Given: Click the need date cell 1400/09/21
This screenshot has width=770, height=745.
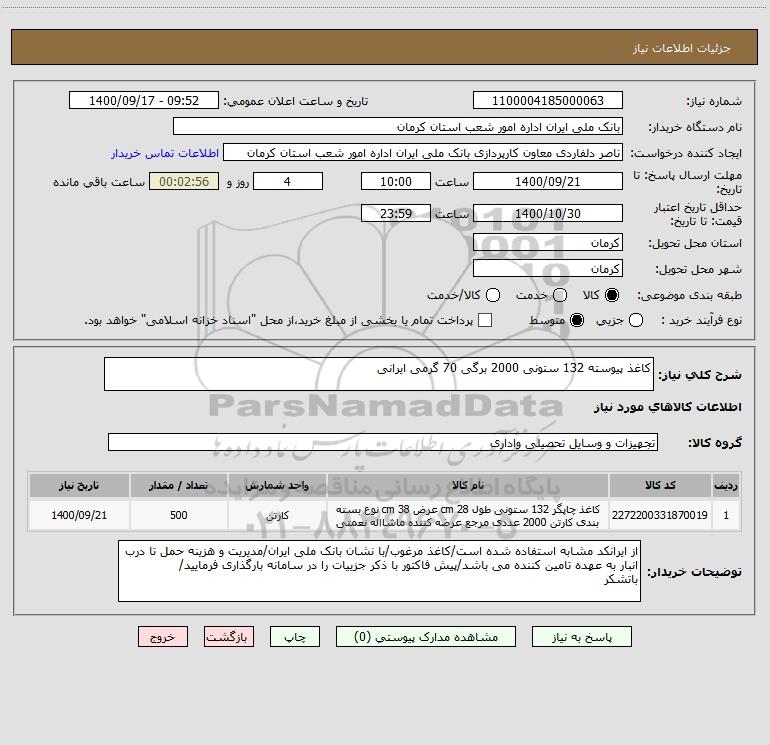Looking at the screenshot, I should click(x=79, y=515).
